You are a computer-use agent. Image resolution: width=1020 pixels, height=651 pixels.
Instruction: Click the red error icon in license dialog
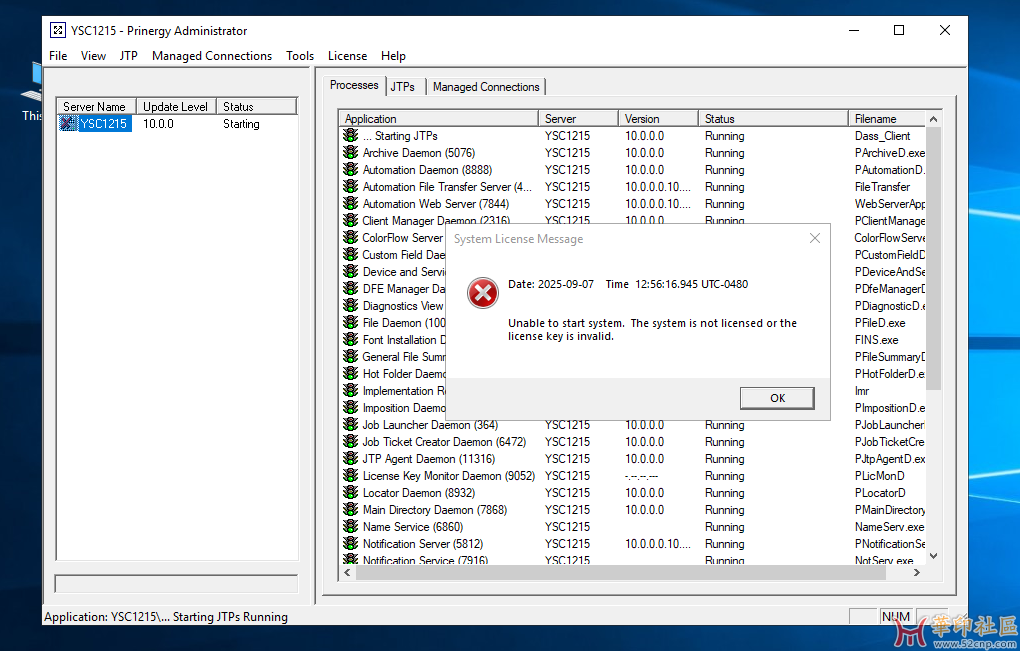coord(483,293)
